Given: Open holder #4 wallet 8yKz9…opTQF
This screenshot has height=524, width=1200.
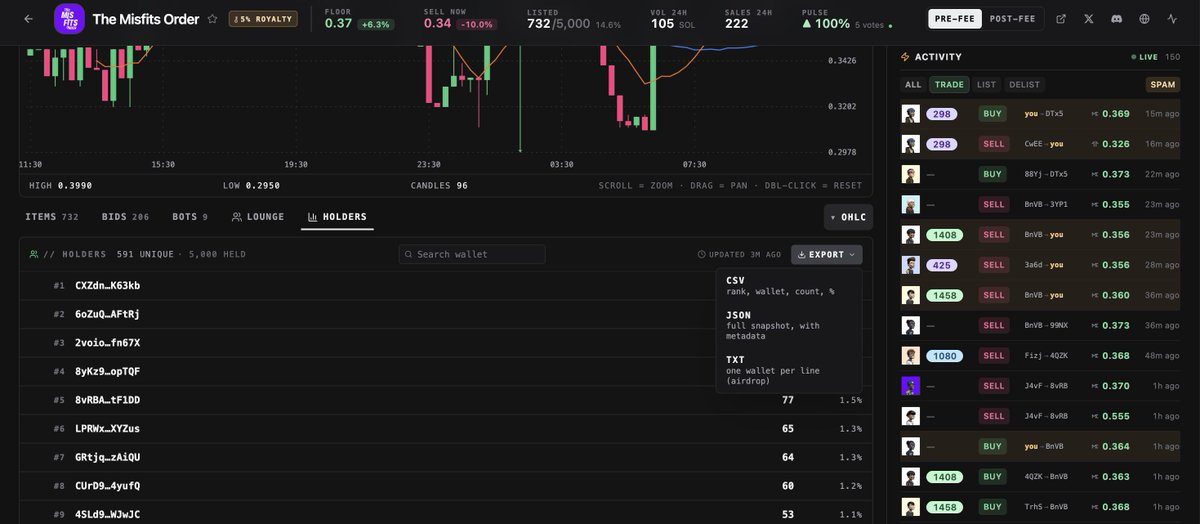Looking at the screenshot, I should (x=107, y=371).
